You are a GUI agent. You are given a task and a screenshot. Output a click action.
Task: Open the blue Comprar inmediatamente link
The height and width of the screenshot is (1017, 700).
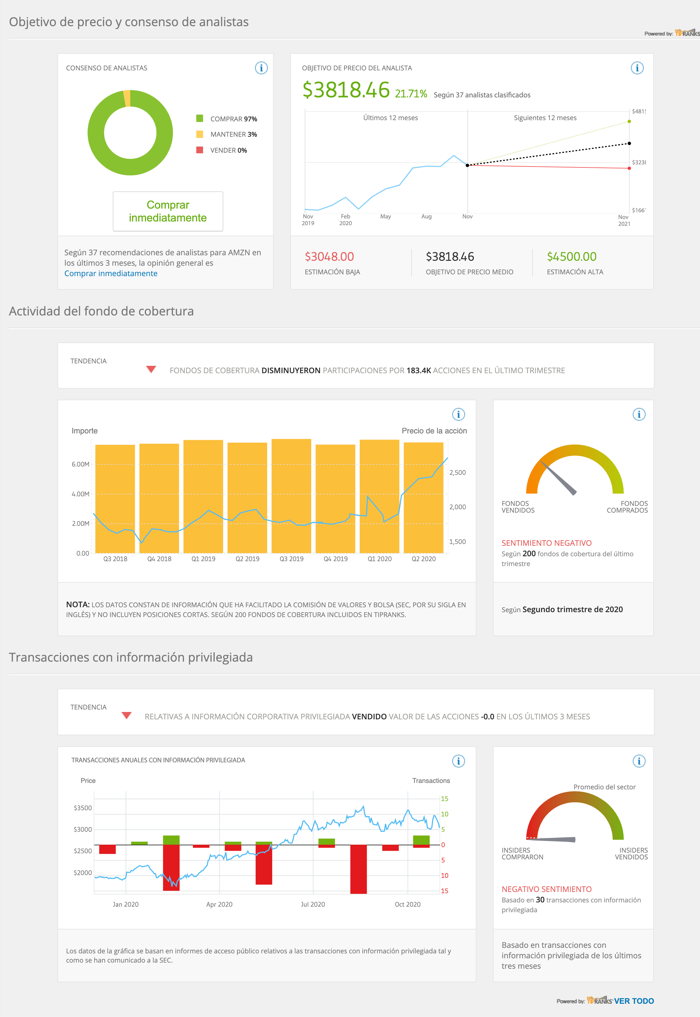point(110,274)
